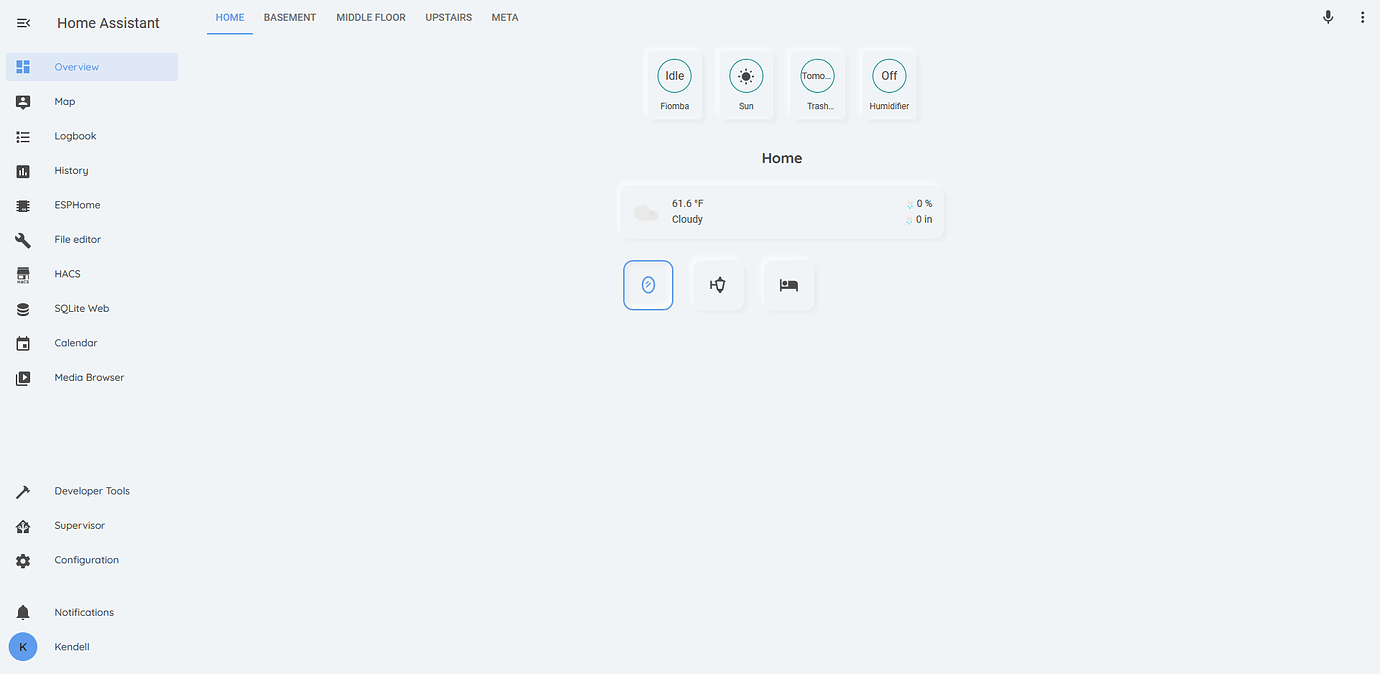
Task: Switch to the BASEMENT tab
Action: click(x=289, y=17)
